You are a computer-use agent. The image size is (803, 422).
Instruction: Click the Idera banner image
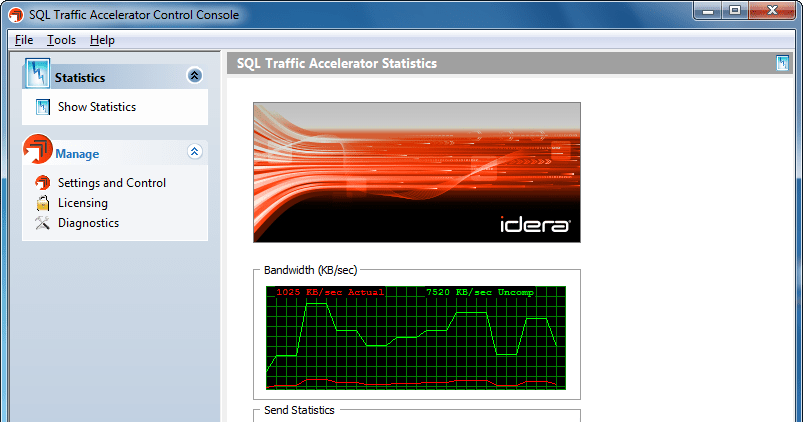[x=417, y=173]
